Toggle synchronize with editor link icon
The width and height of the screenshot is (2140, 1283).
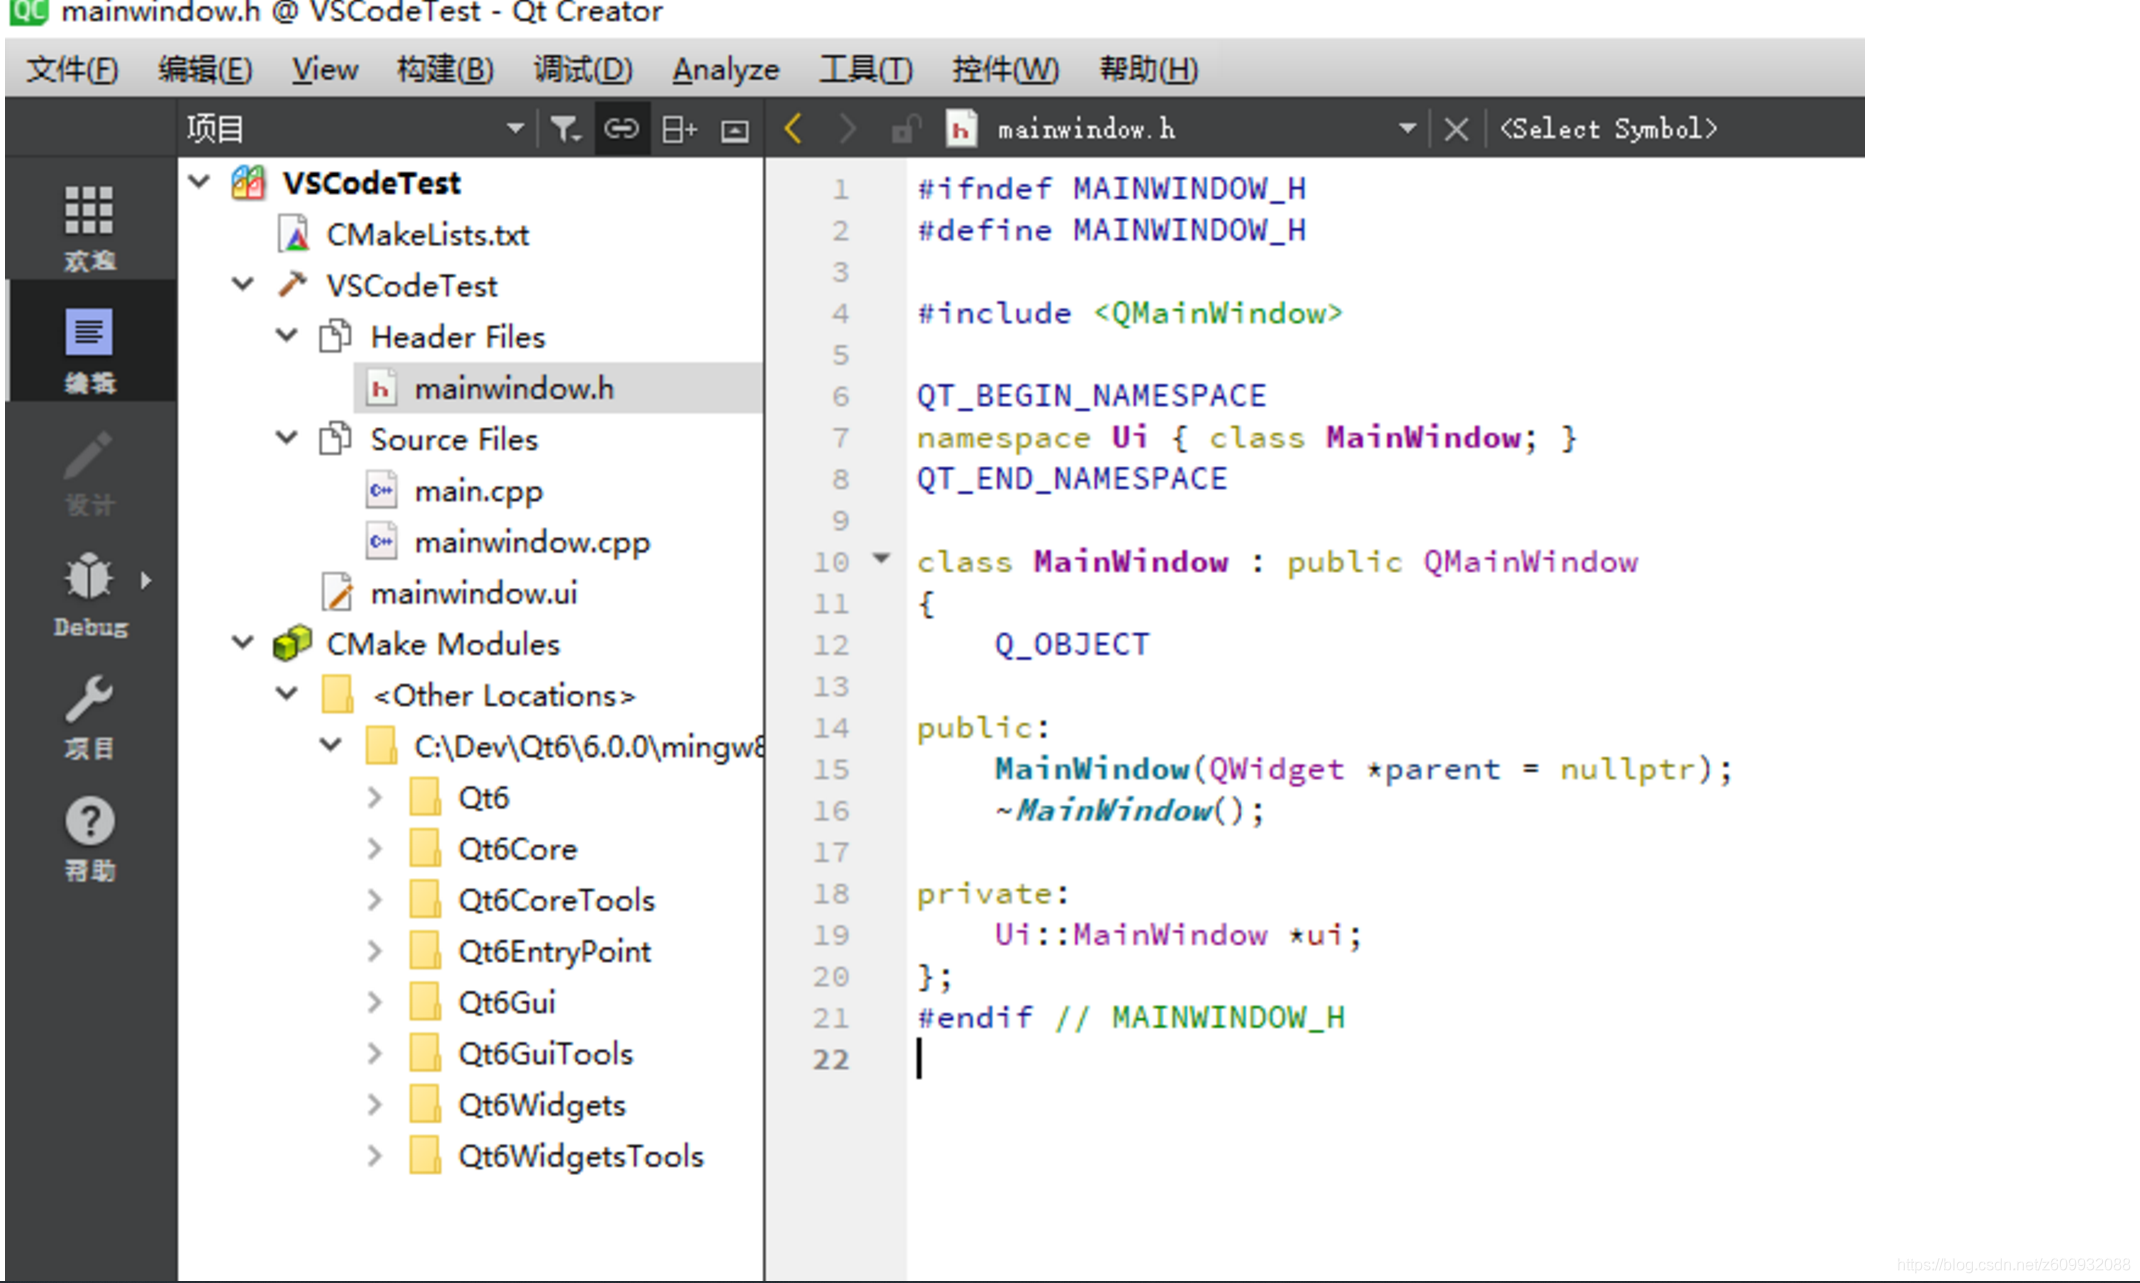(621, 129)
